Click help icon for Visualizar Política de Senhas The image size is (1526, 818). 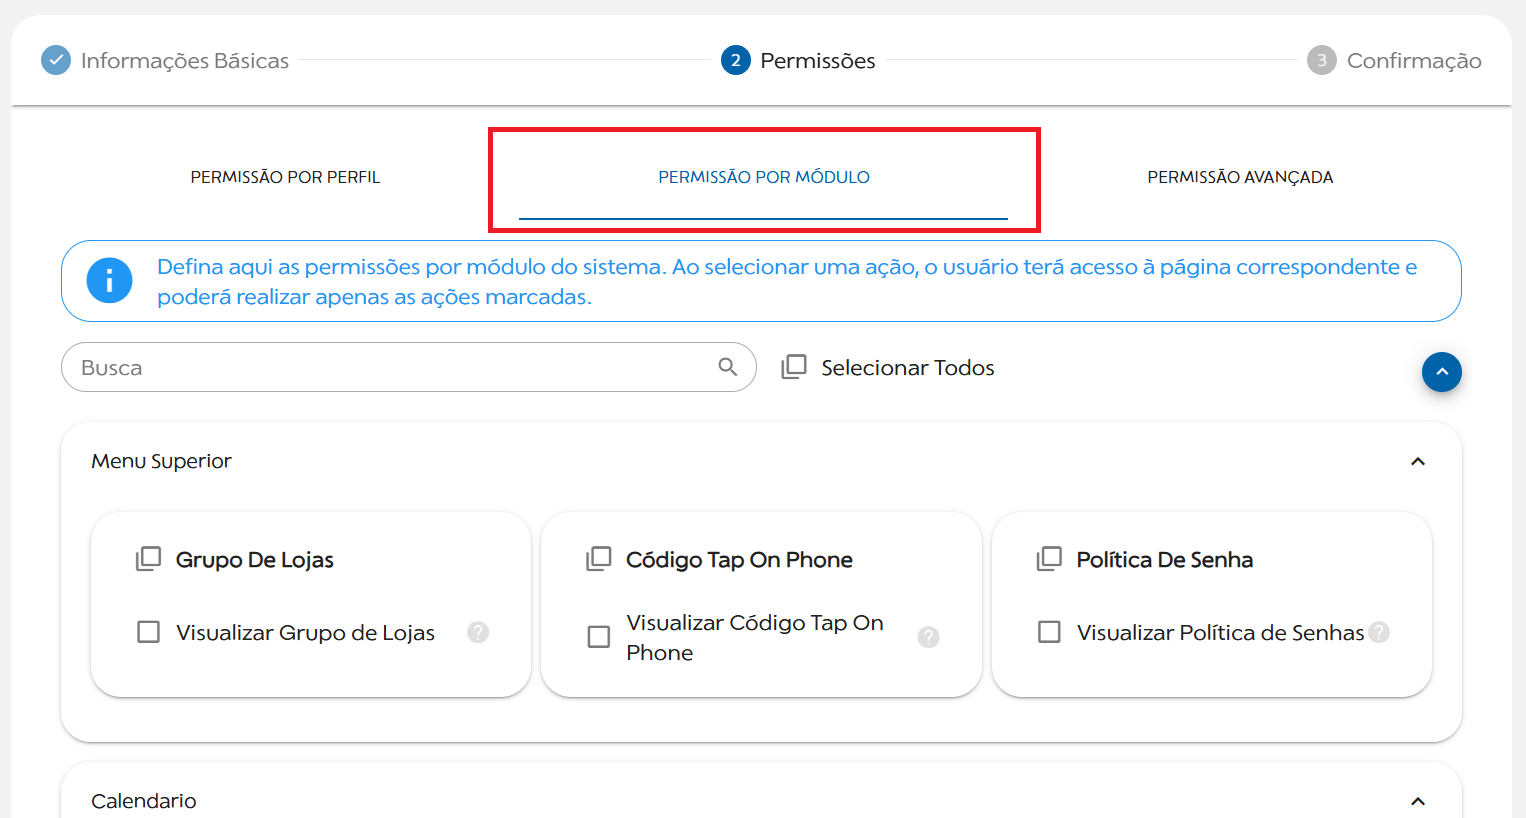[1379, 632]
